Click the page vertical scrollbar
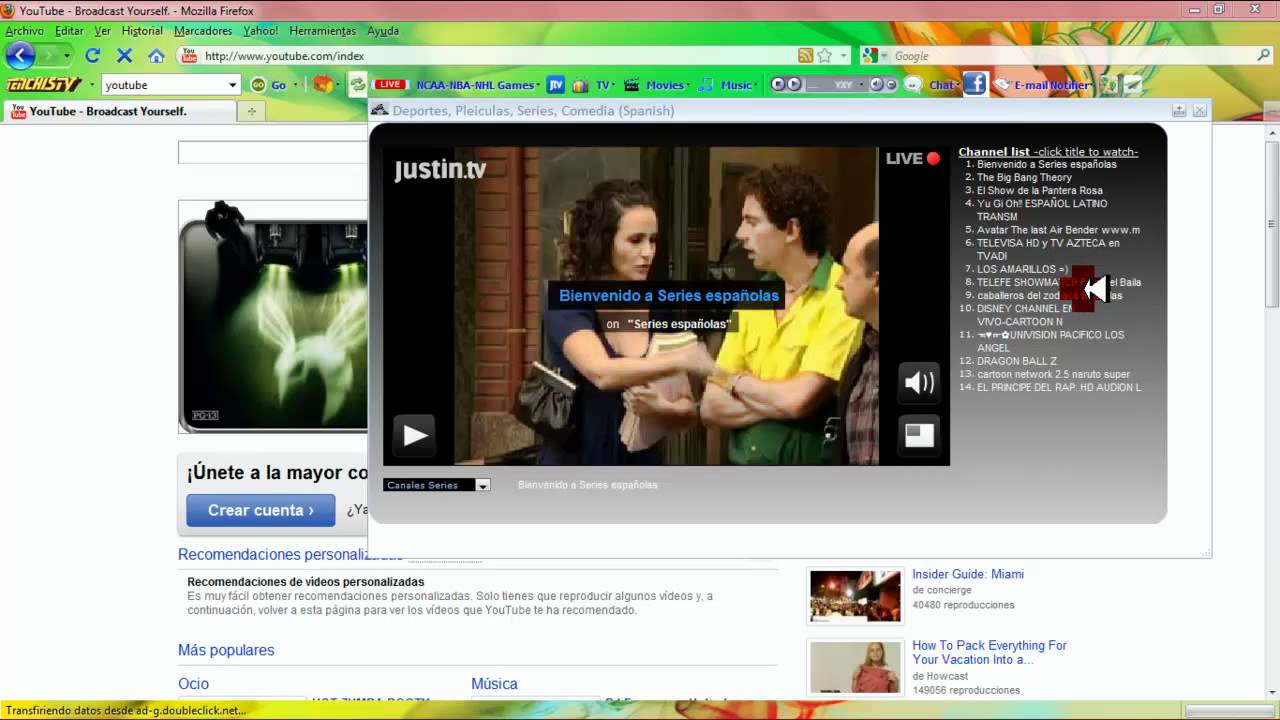 click(x=1272, y=410)
